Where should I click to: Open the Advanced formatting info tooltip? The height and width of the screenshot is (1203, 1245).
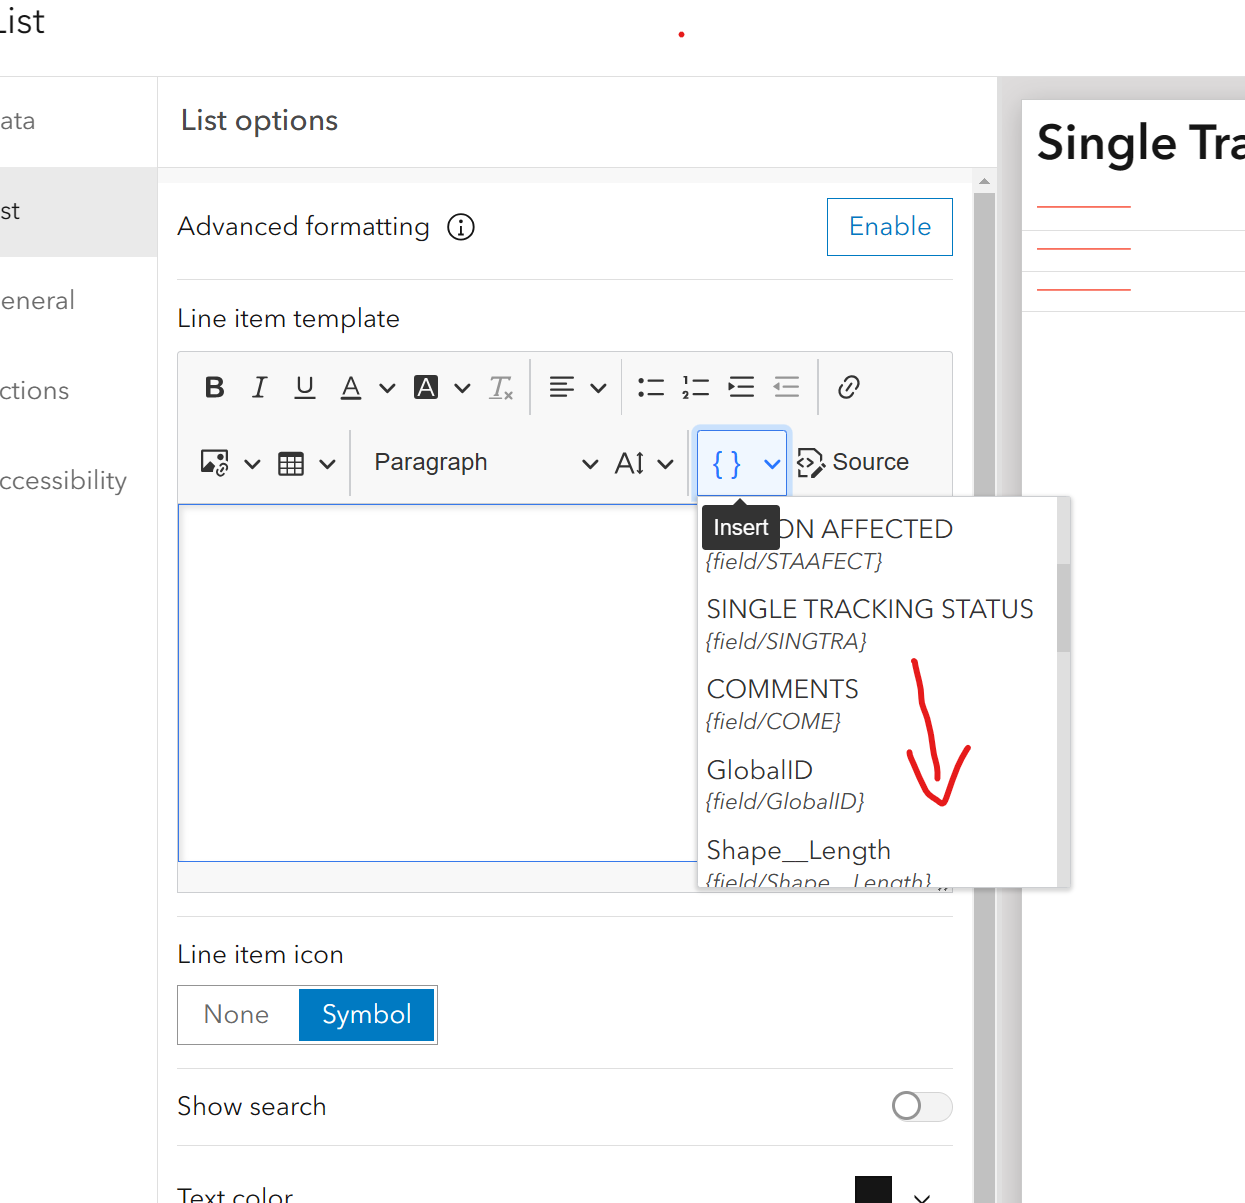pos(460,227)
